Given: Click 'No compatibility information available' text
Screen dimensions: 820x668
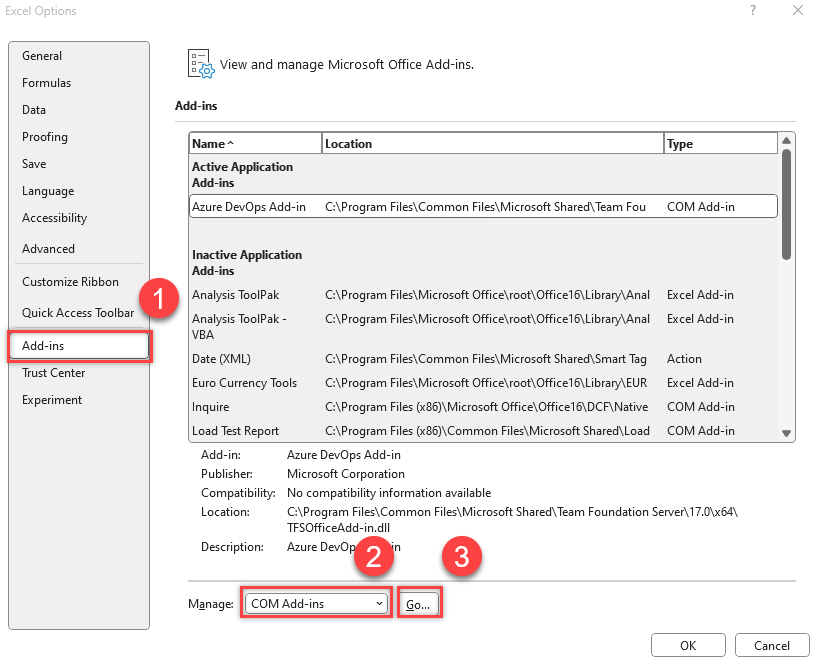Looking at the screenshot, I should pos(389,493).
